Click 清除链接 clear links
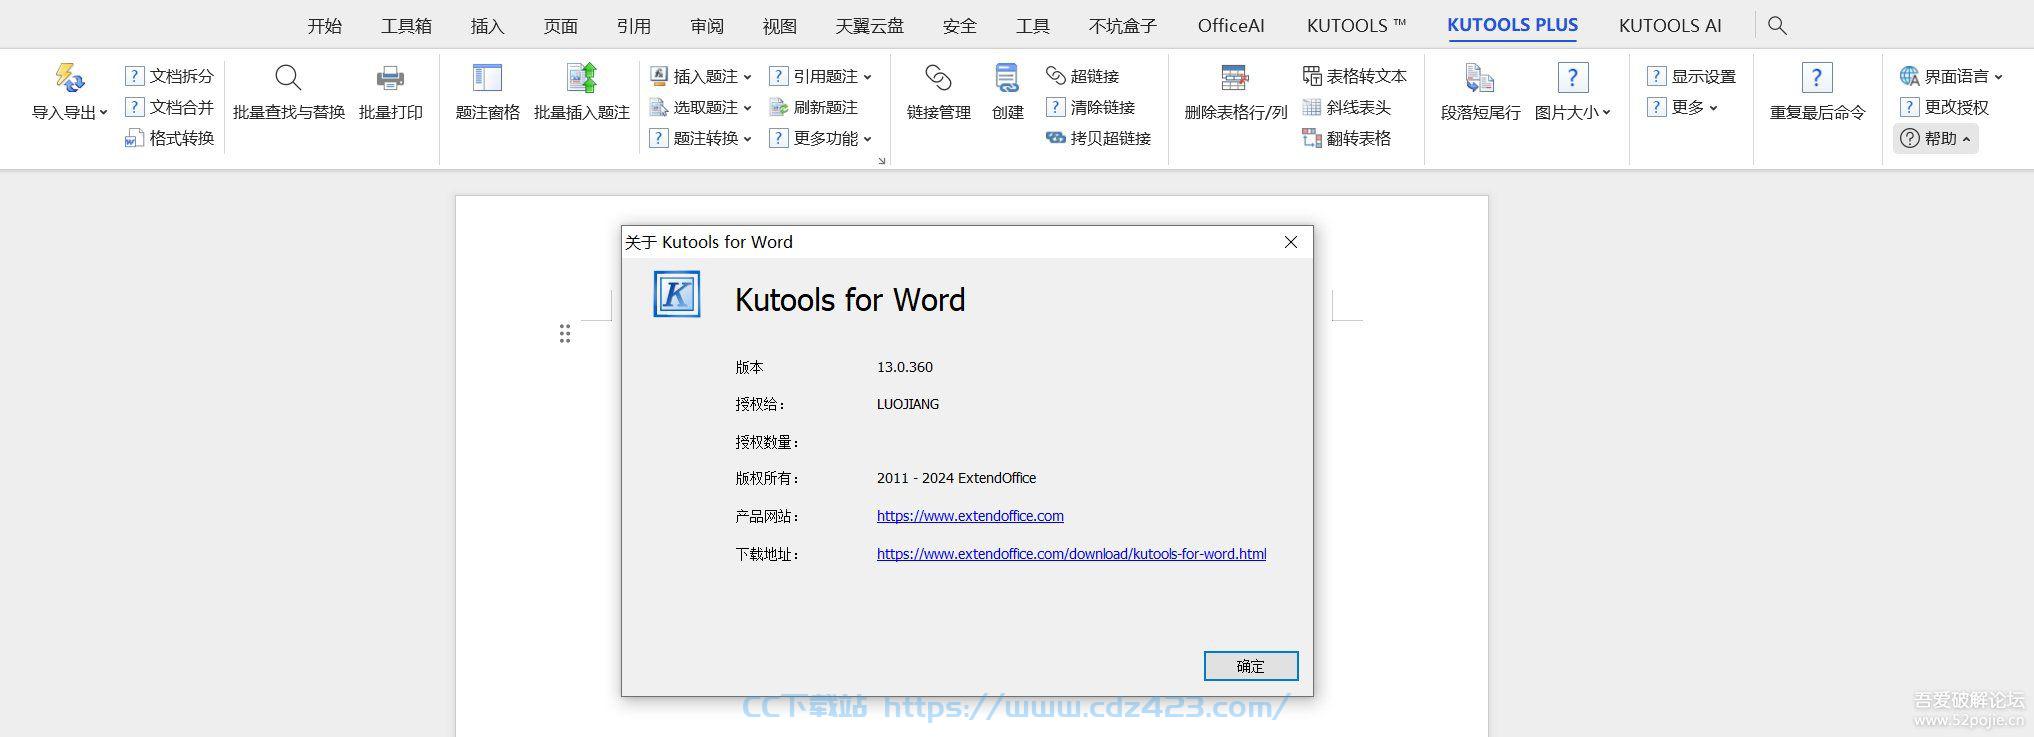This screenshot has width=2034, height=737. click(1090, 107)
